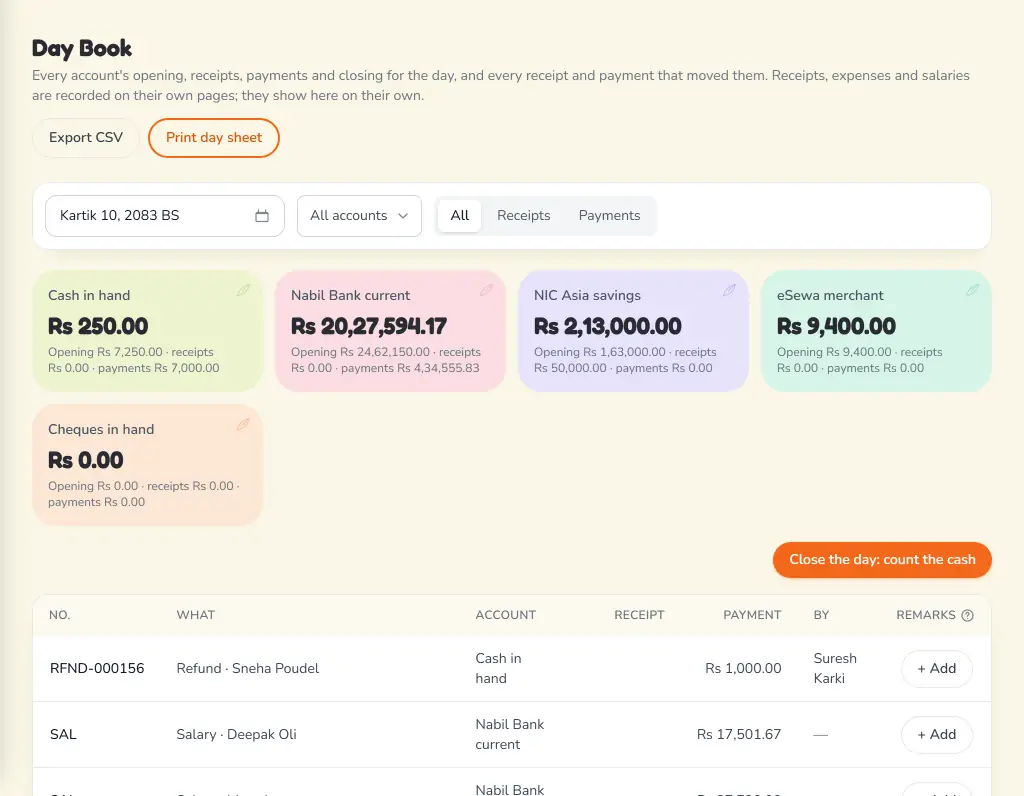This screenshot has height=796, width=1024.
Task: Click the Day Book page heading
Action: tap(82, 48)
